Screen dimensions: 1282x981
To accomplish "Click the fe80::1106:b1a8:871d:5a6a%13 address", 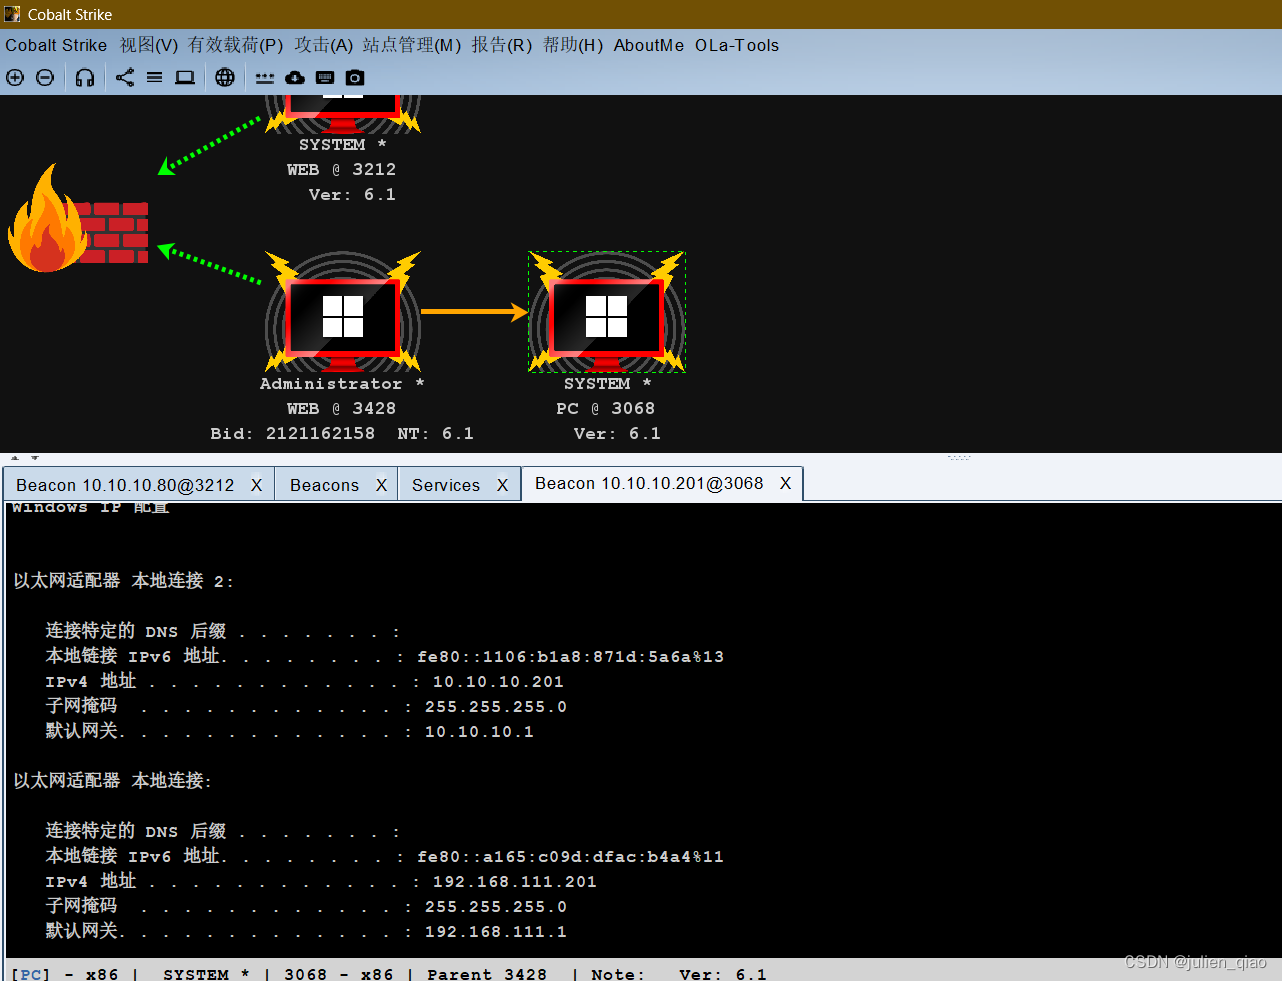I will pos(570,657).
